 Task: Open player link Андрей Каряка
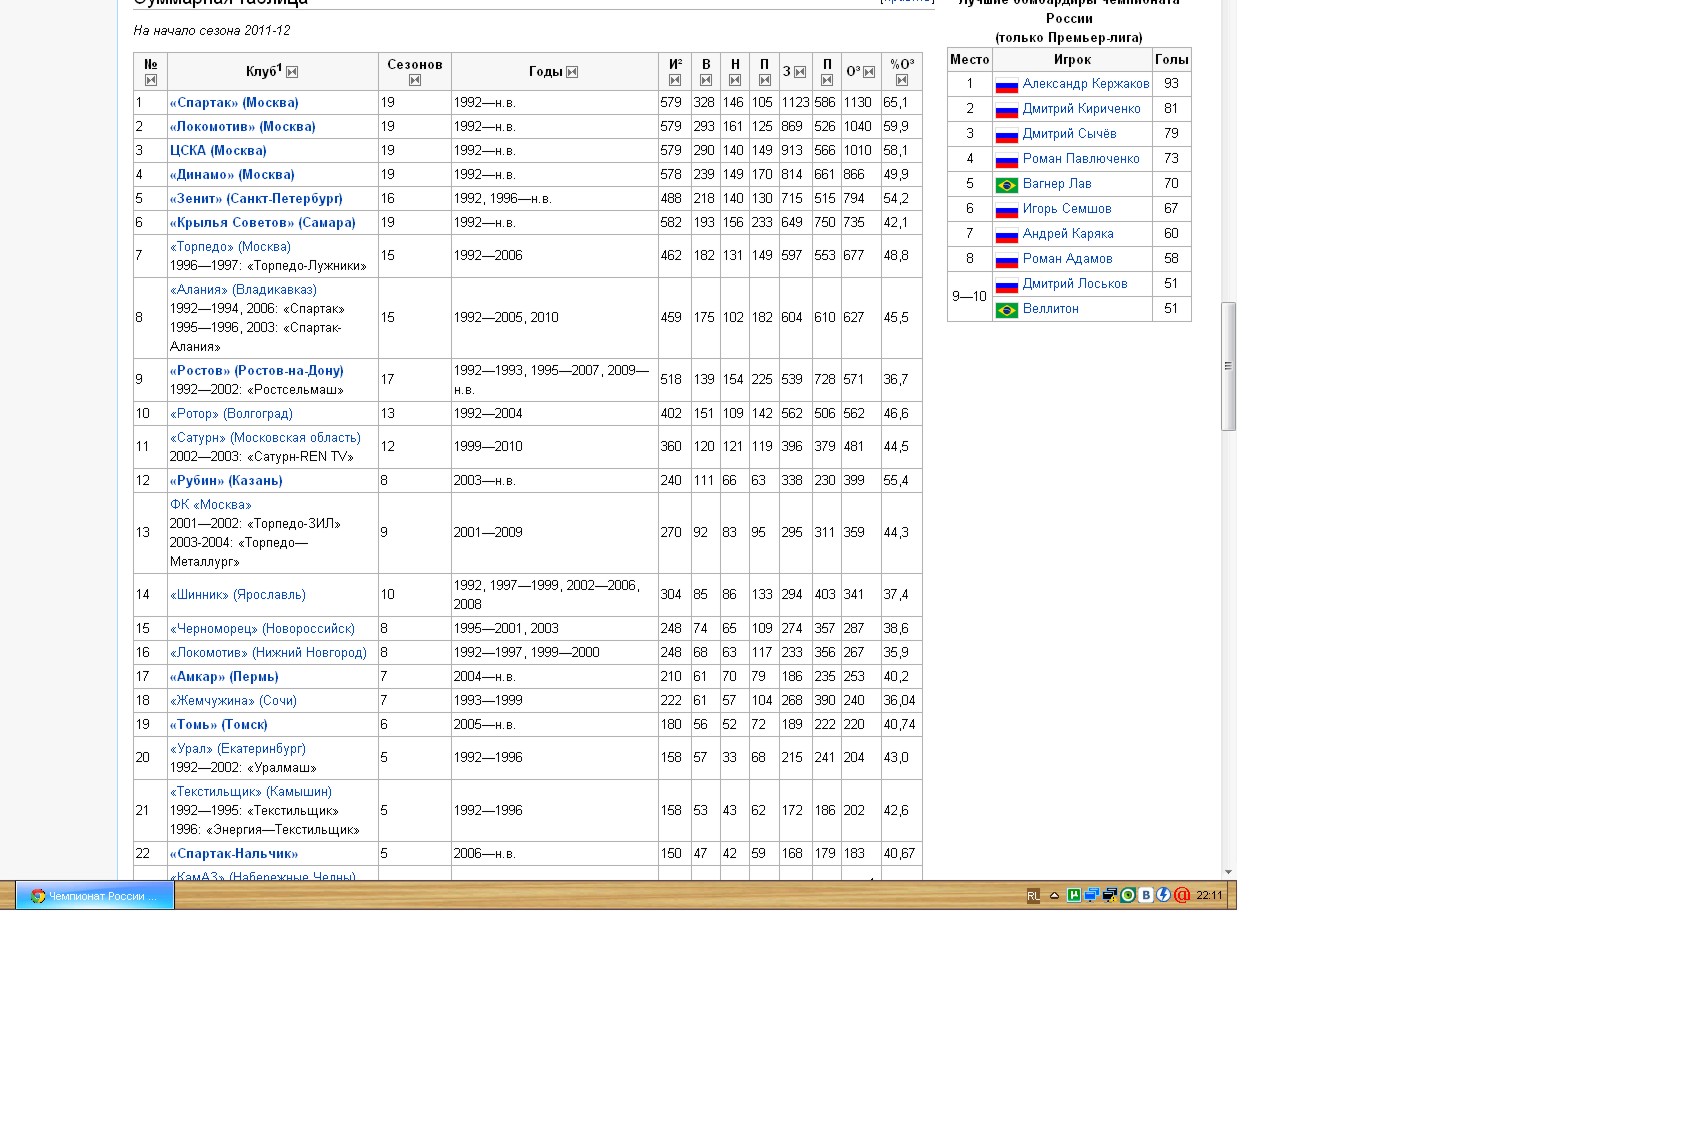coord(1068,234)
